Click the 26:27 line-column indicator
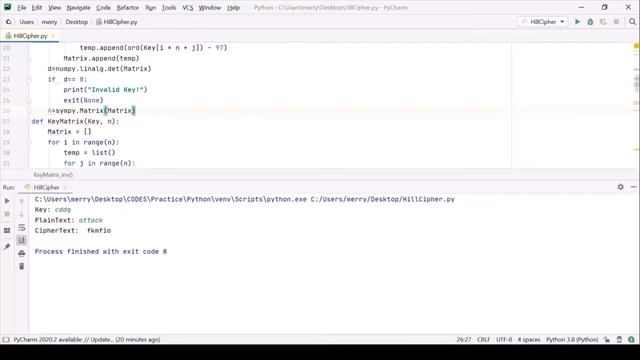This screenshot has height=360, width=640. coord(464,340)
